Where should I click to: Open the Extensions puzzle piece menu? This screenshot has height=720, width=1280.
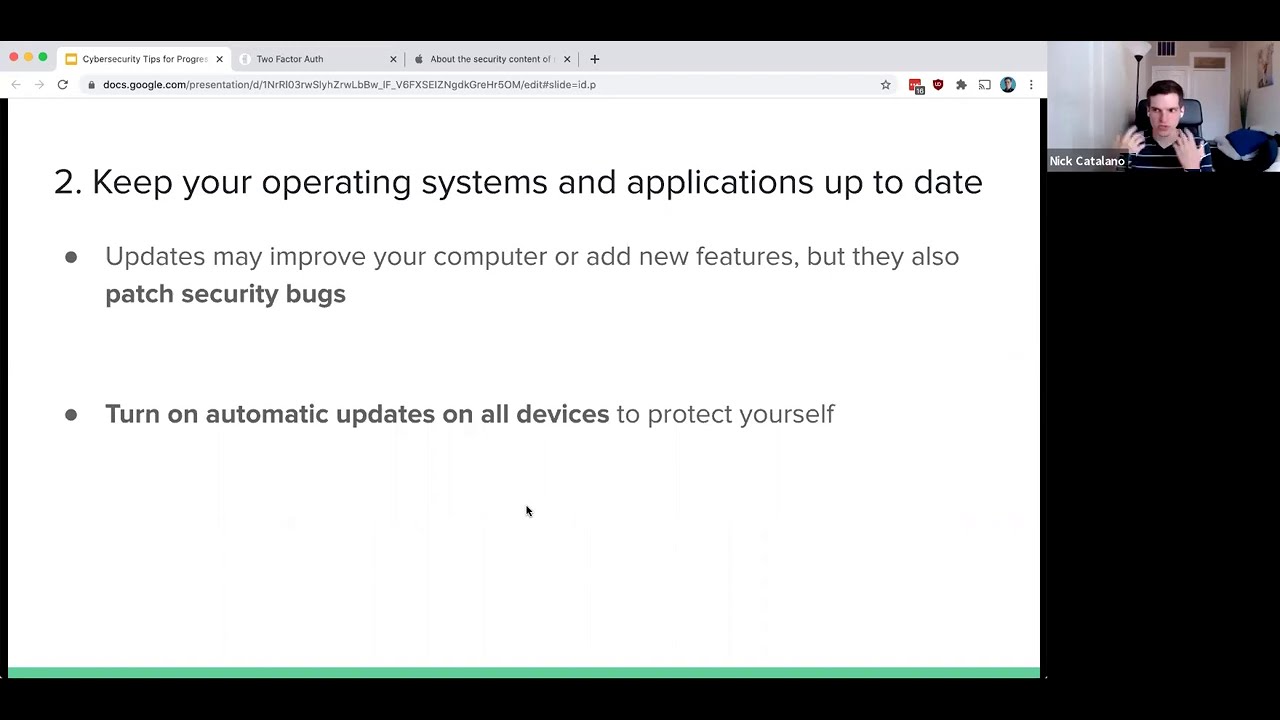coord(961,85)
